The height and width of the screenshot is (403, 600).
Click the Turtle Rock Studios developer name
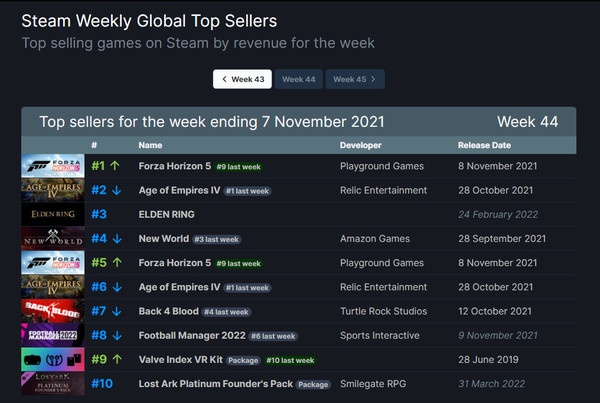pyautogui.click(x=383, y=311)
